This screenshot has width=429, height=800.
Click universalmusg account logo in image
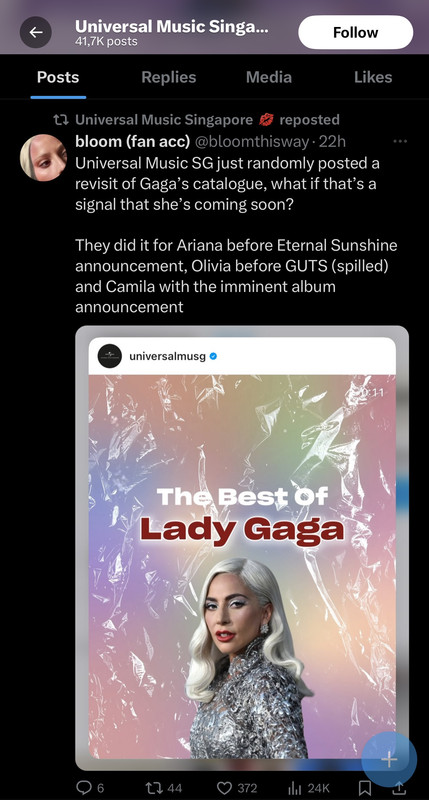[x=110, y=356]
